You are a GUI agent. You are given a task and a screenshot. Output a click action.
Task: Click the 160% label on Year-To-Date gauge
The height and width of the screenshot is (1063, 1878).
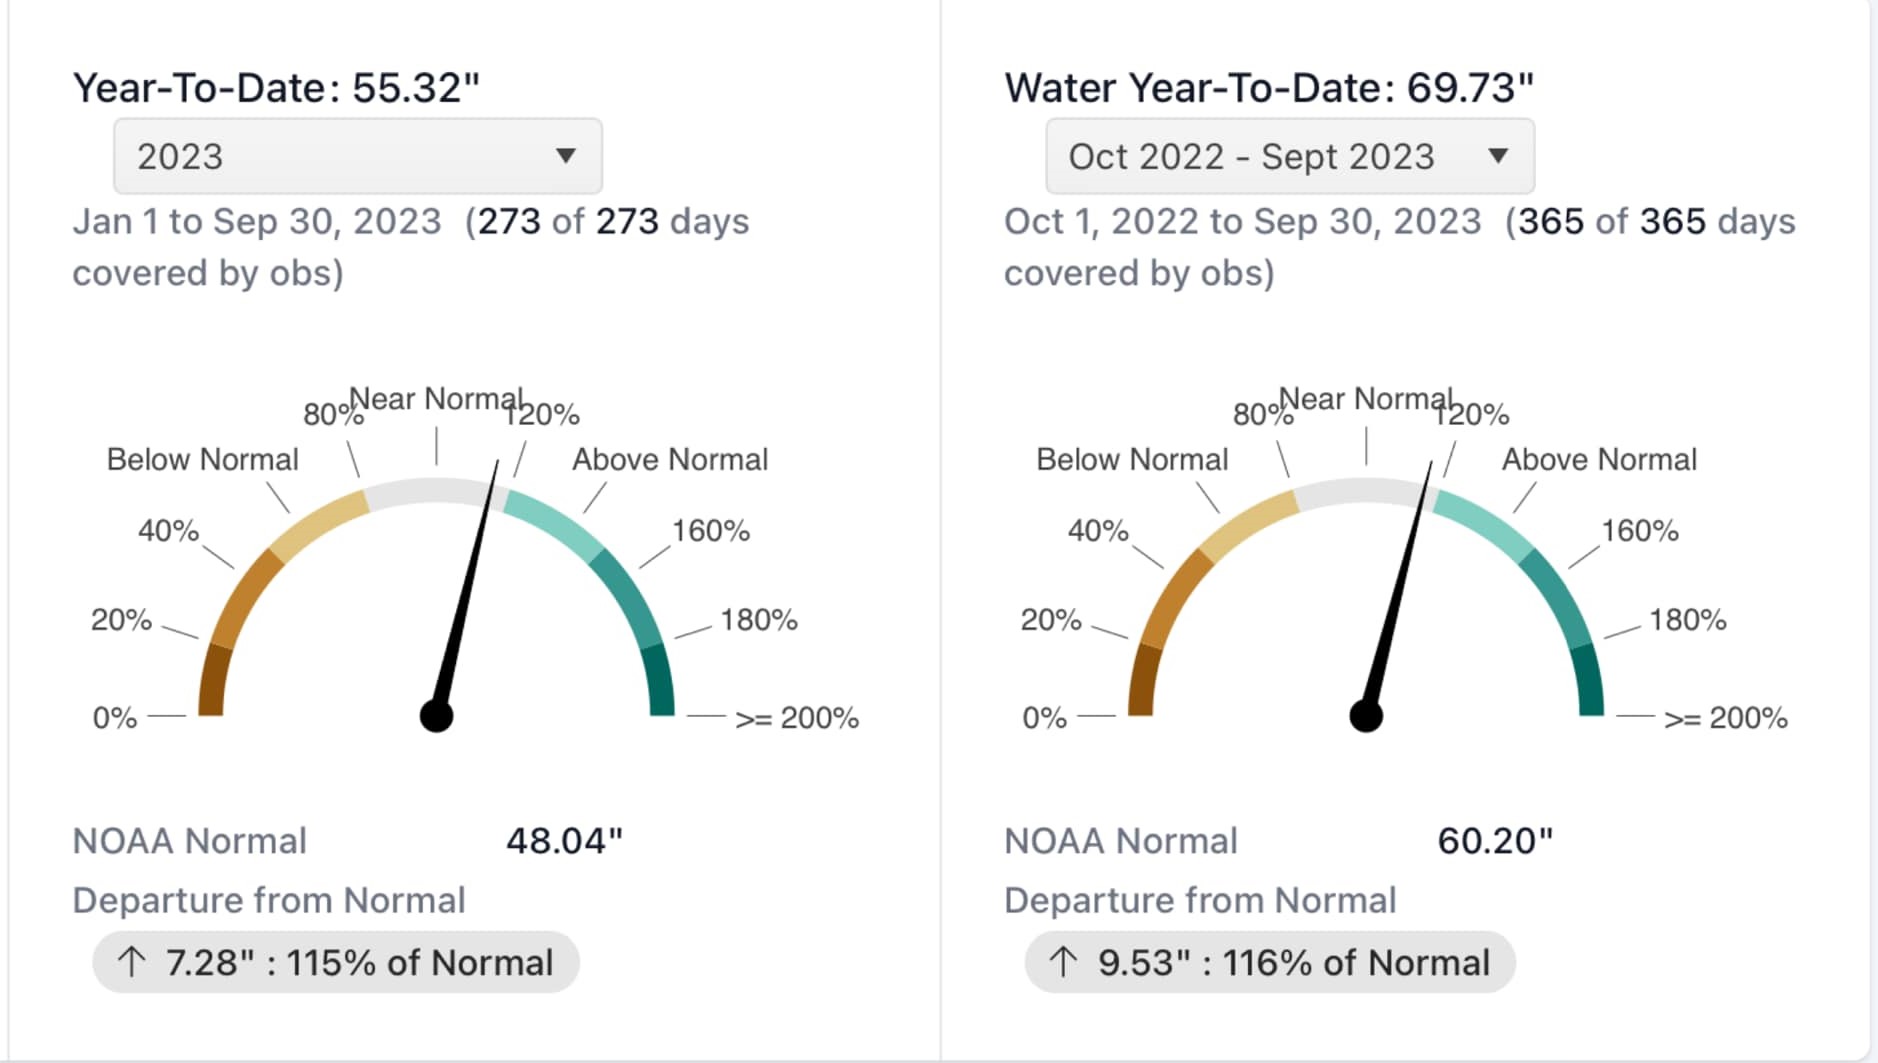click(x=710, y=531)
